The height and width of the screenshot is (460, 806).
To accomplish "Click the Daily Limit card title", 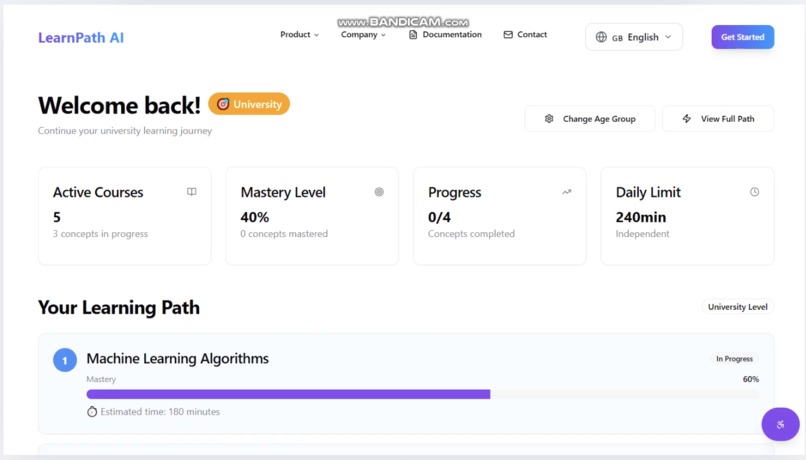I will coord(648,192).
